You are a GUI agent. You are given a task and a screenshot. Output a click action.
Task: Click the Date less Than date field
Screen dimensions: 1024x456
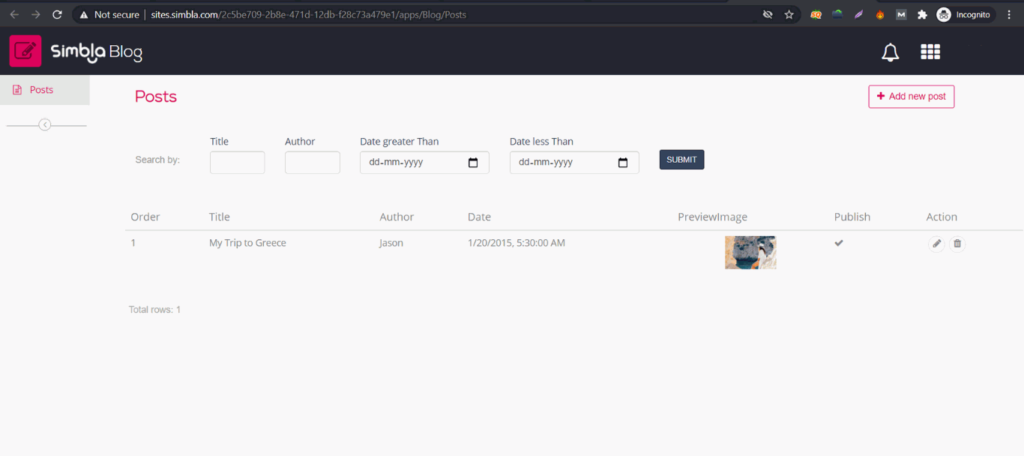click(x=574, y=163)
